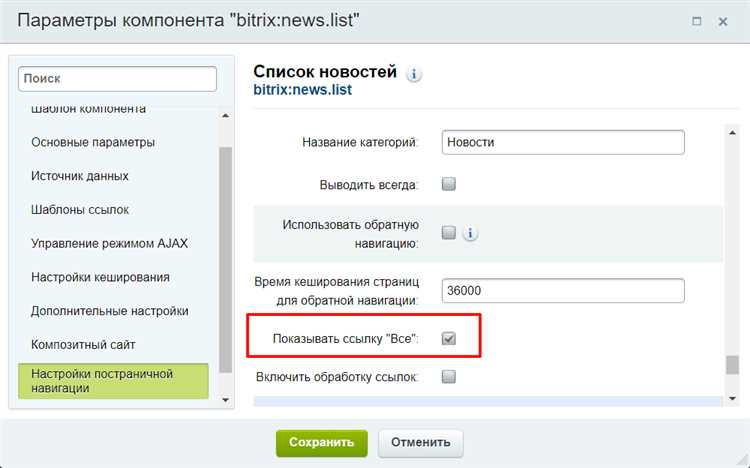The image size is (750, 468).
Task: Toggle Выводить всегда checkbox
Action: pyautogui.click(x=449, y=184)
